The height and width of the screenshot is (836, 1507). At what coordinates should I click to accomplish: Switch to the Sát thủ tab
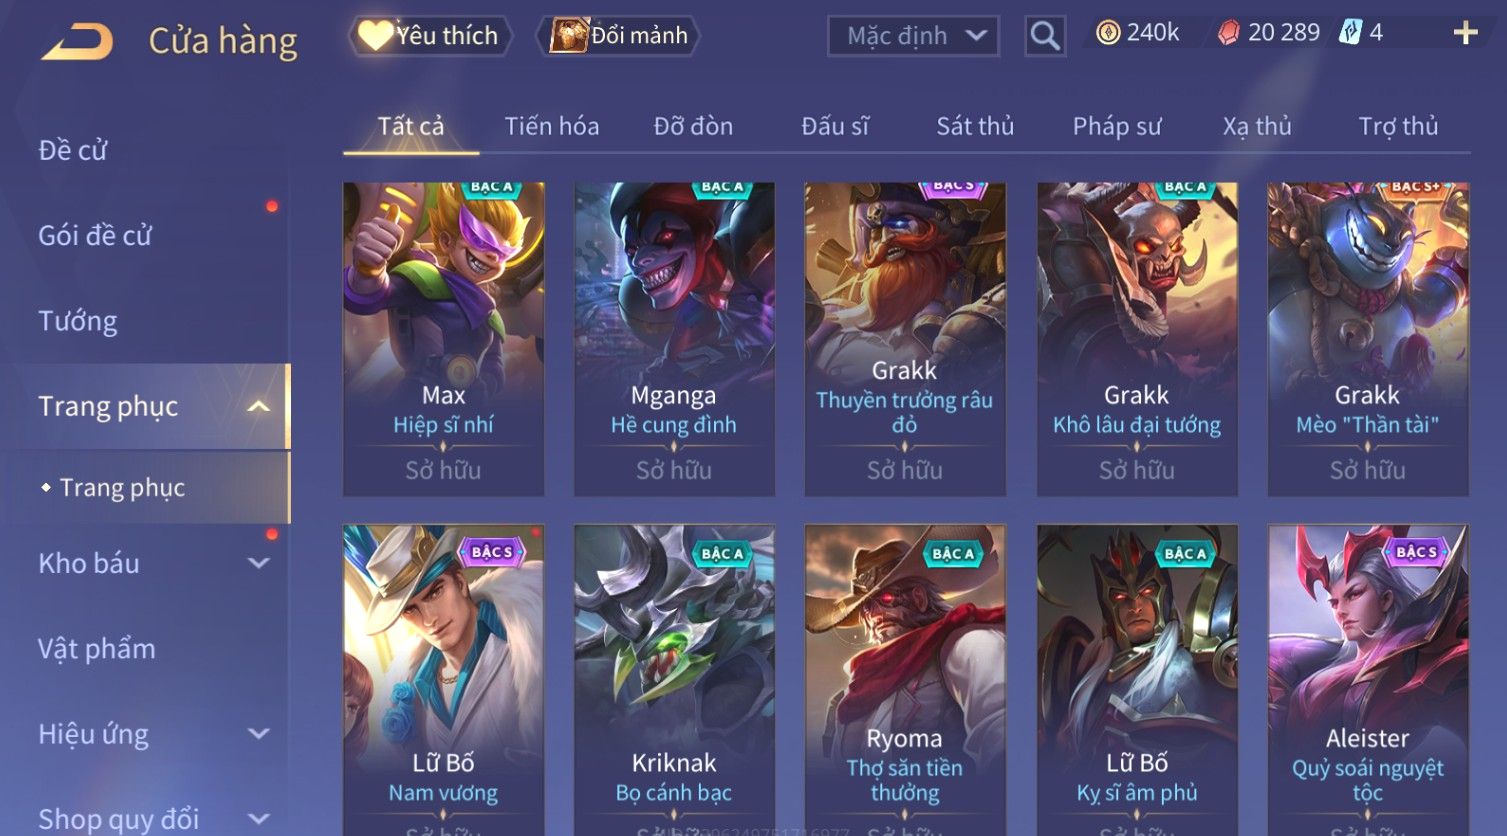pos(975,126)
